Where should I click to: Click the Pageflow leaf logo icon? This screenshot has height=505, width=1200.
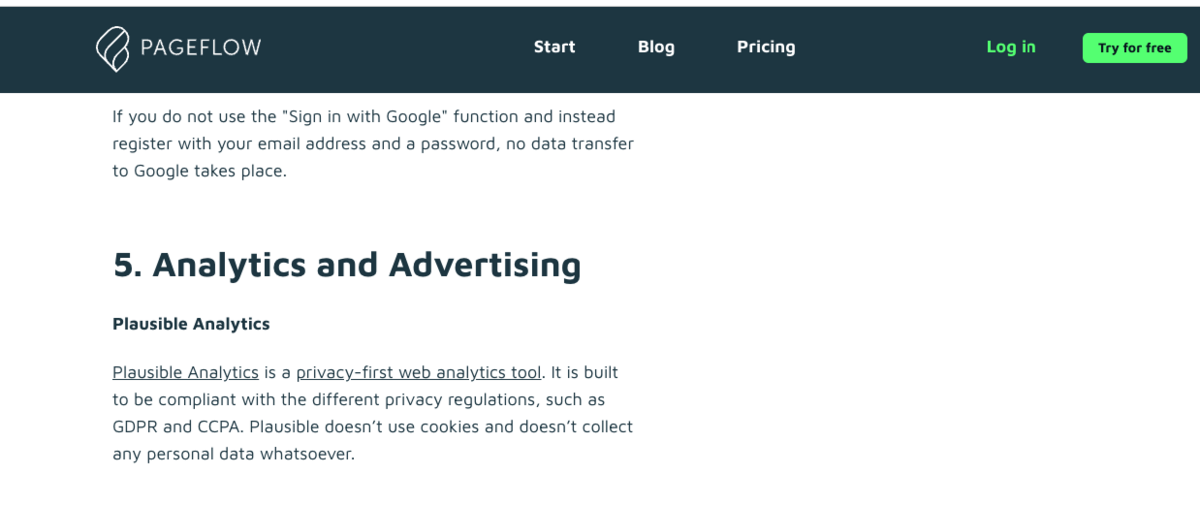[112, 48]
